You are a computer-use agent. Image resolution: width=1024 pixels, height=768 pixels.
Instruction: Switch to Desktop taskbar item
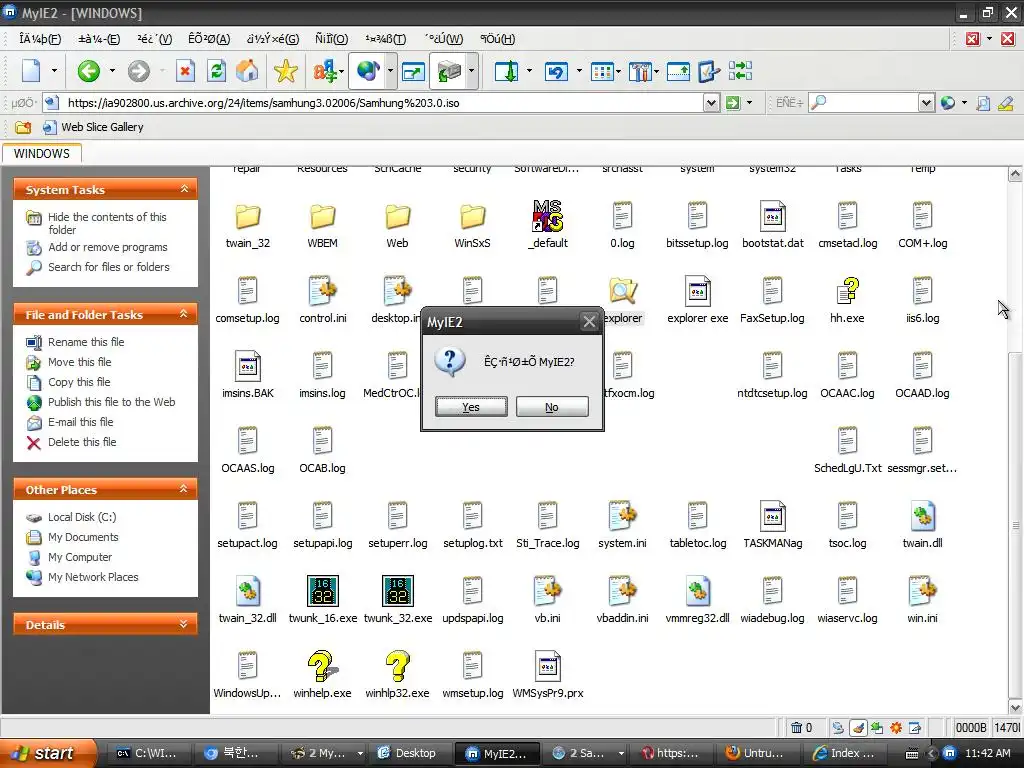(x=408, y=753)
